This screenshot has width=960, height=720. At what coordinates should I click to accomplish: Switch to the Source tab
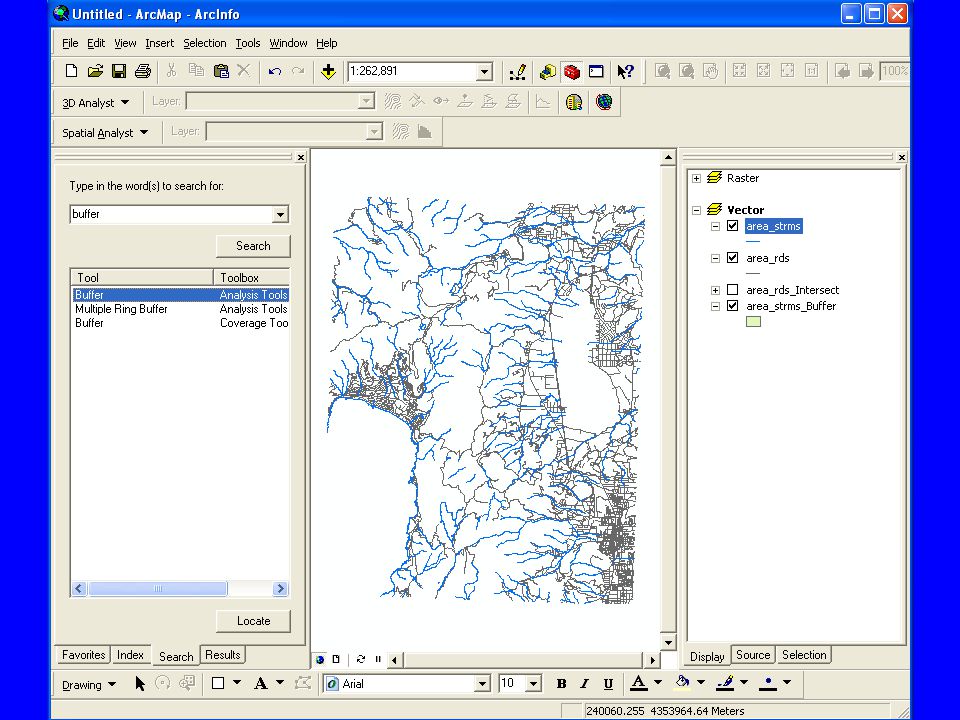(x=753, y=654)
